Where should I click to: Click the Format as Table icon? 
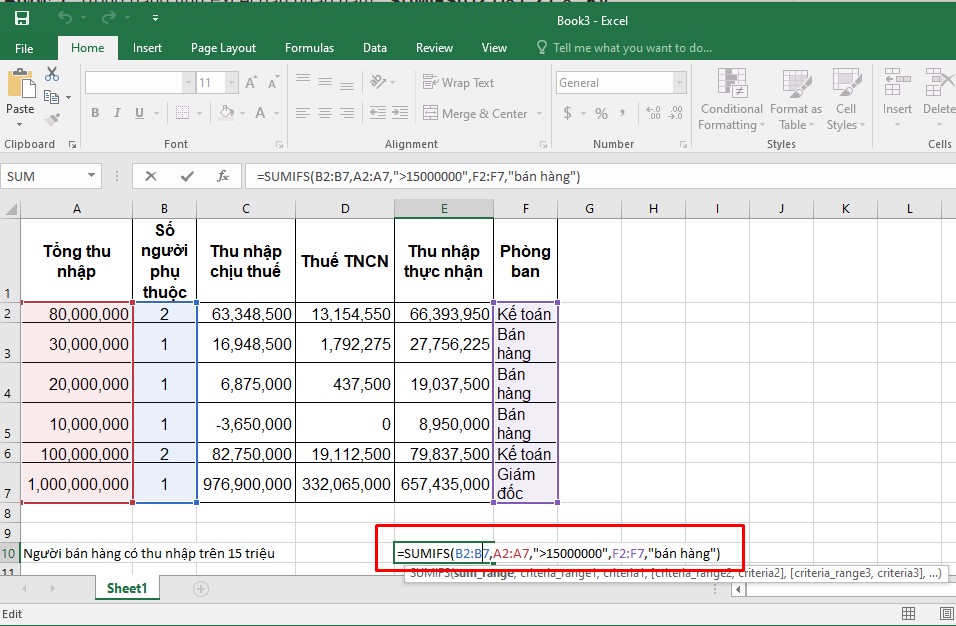tap(796, 84)
